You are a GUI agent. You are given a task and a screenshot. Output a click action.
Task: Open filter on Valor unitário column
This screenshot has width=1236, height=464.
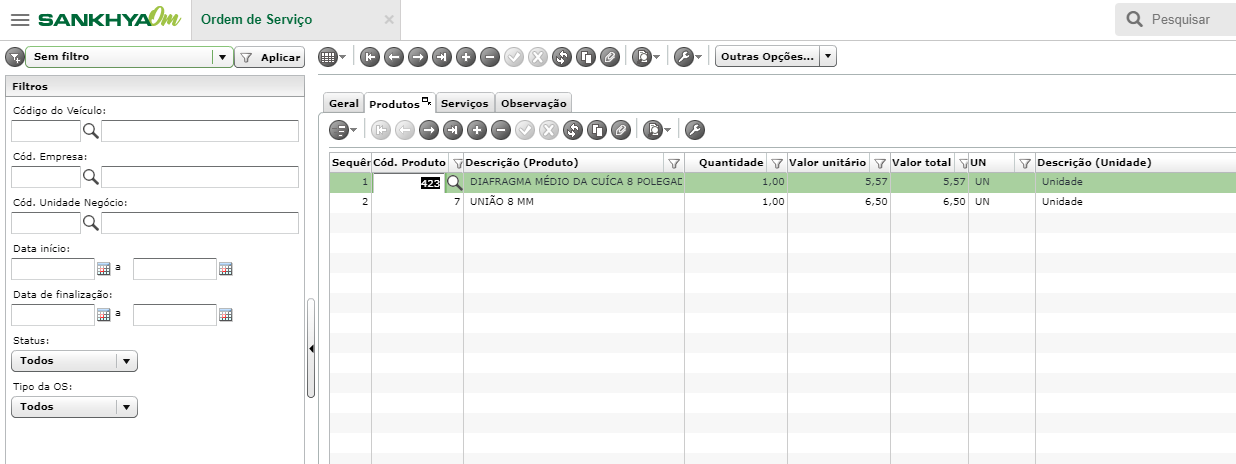pyautogui.click(x=879, y=163)
